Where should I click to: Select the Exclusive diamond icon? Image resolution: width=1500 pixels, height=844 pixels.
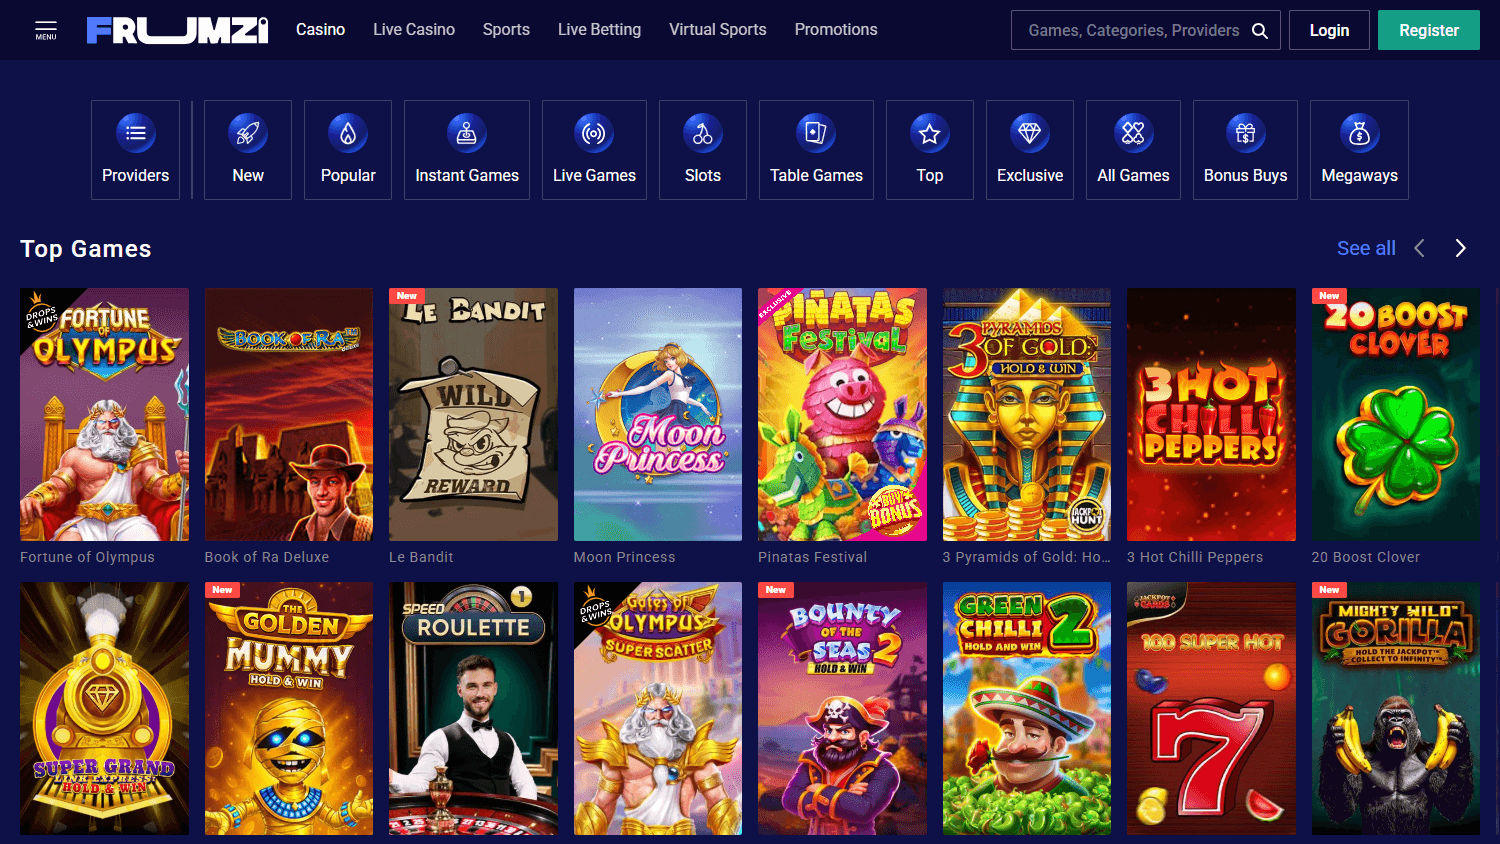point(1029,131)
